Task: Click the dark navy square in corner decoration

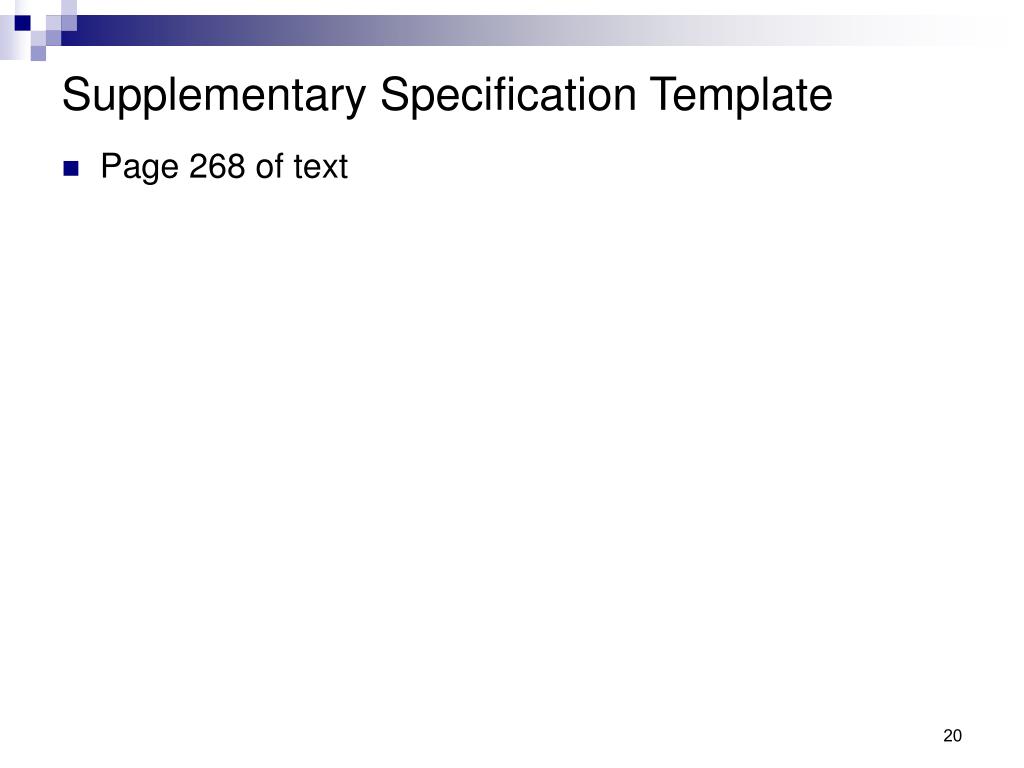Action: pyautogui.click(x=23, y=23)
